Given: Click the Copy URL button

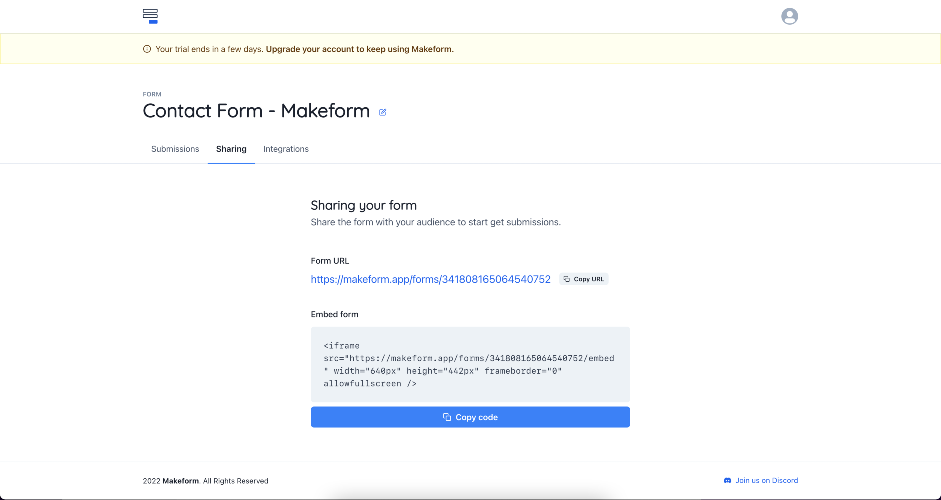Looking at the screenshot, I should [x=583, y=279].
